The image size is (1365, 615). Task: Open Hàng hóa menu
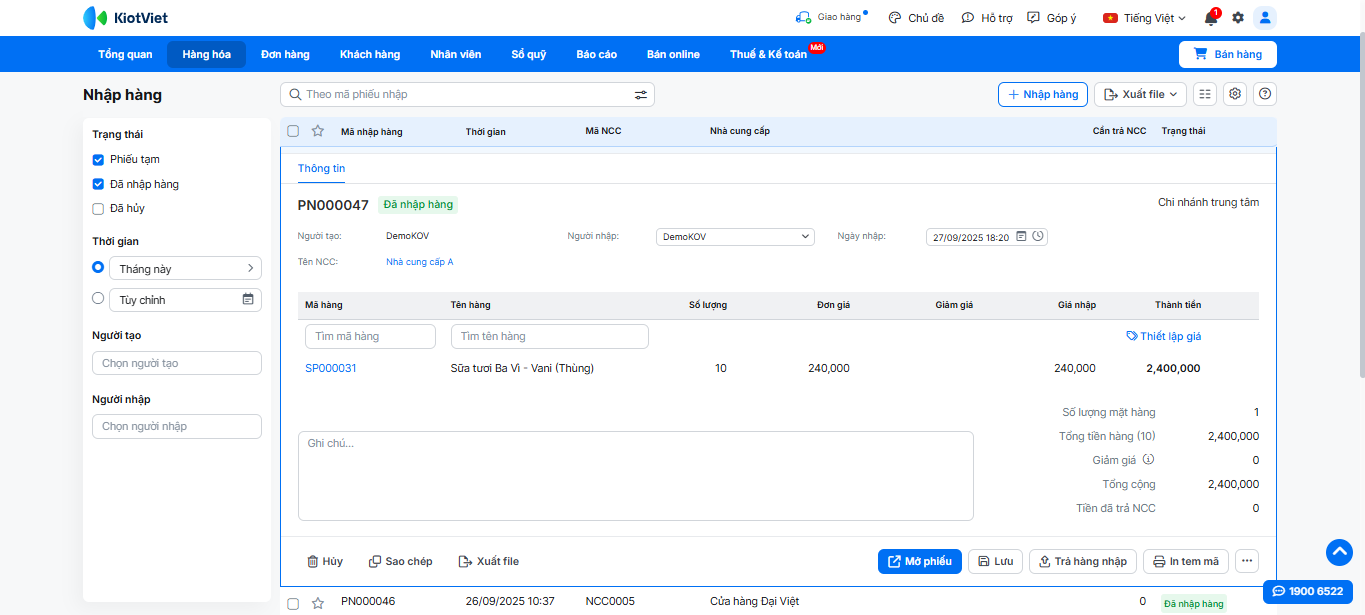click(207, 54)
